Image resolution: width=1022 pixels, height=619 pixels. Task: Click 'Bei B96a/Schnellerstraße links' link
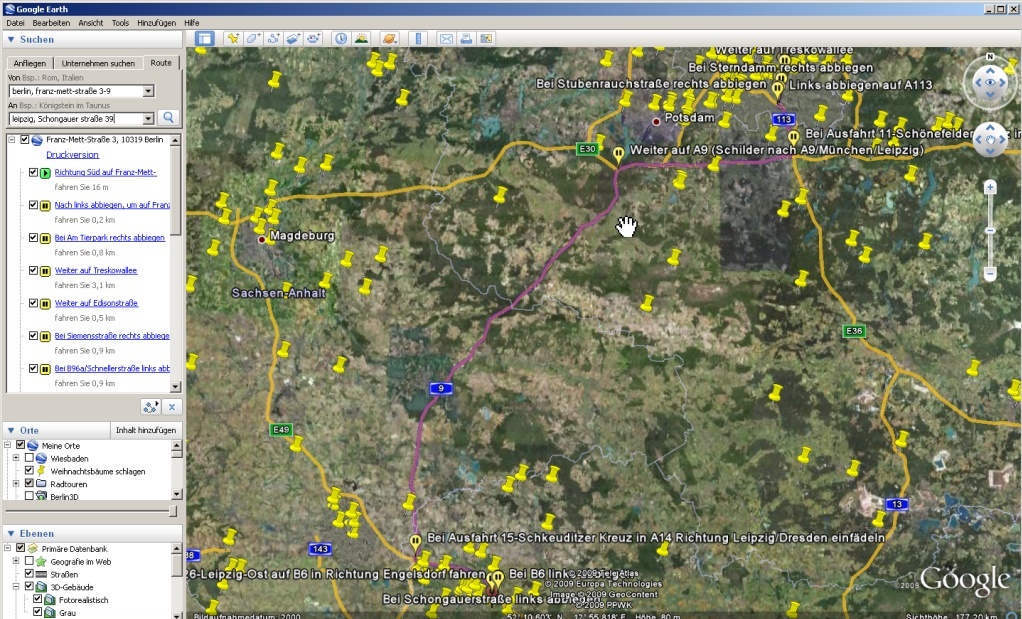[x=112, y=368]
